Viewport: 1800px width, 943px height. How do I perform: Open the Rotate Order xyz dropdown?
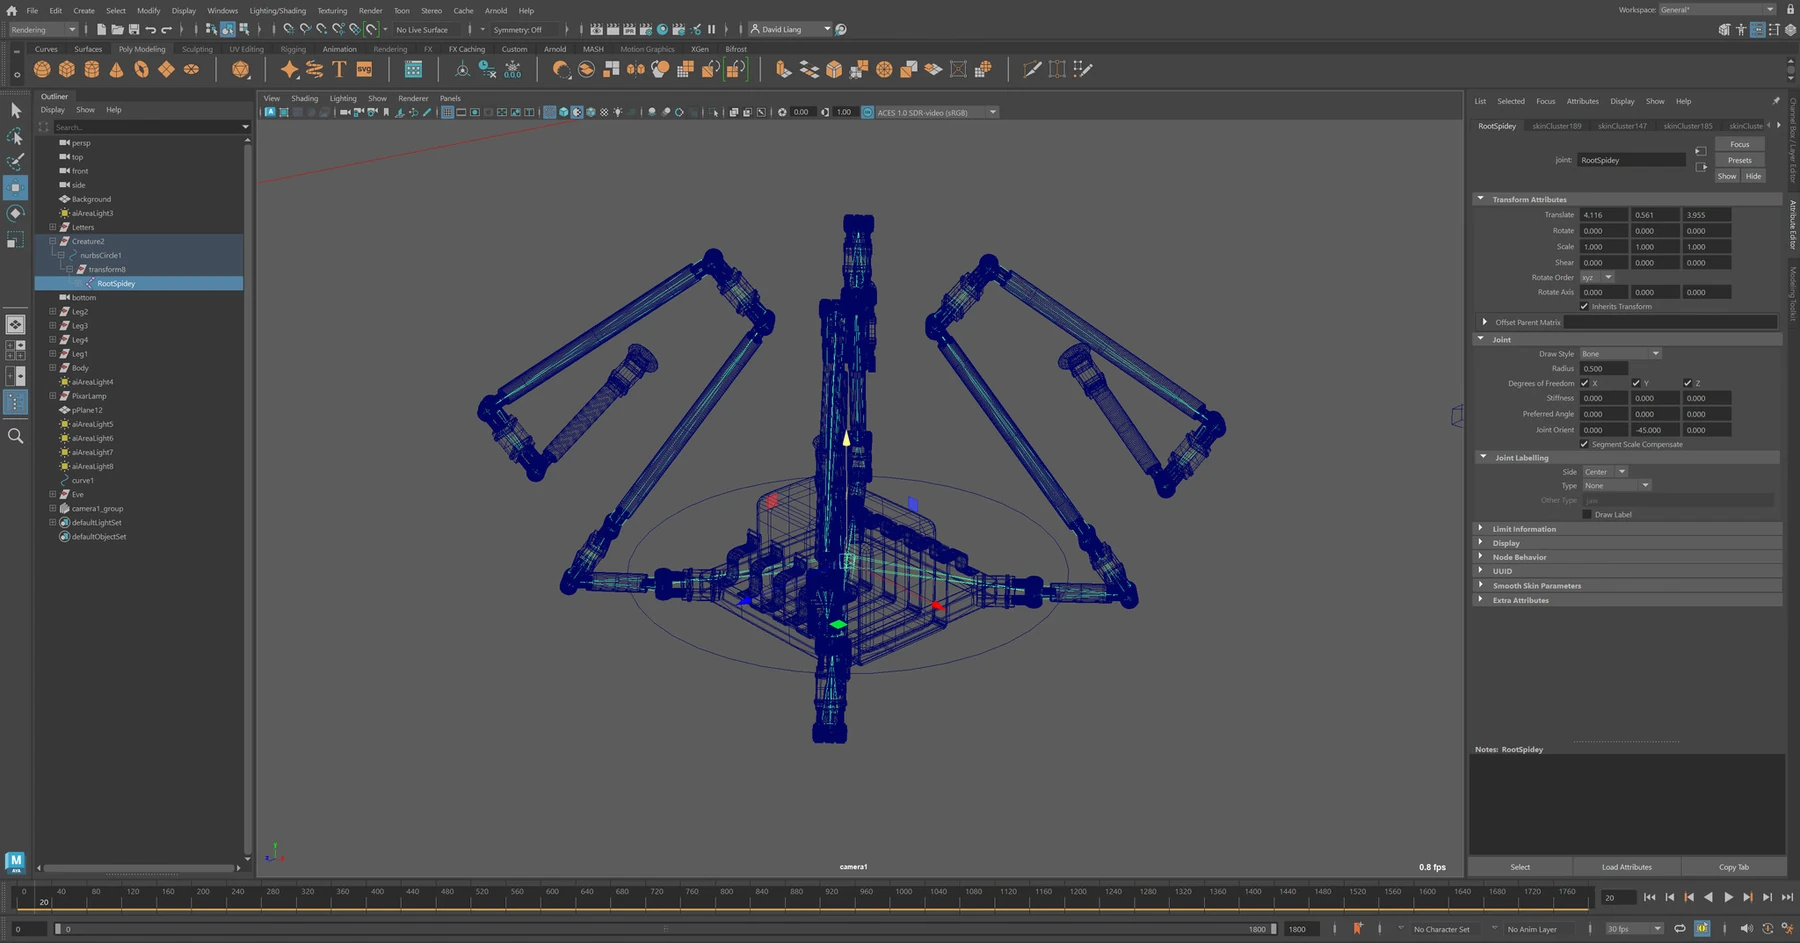click(x=1597, y=277)
